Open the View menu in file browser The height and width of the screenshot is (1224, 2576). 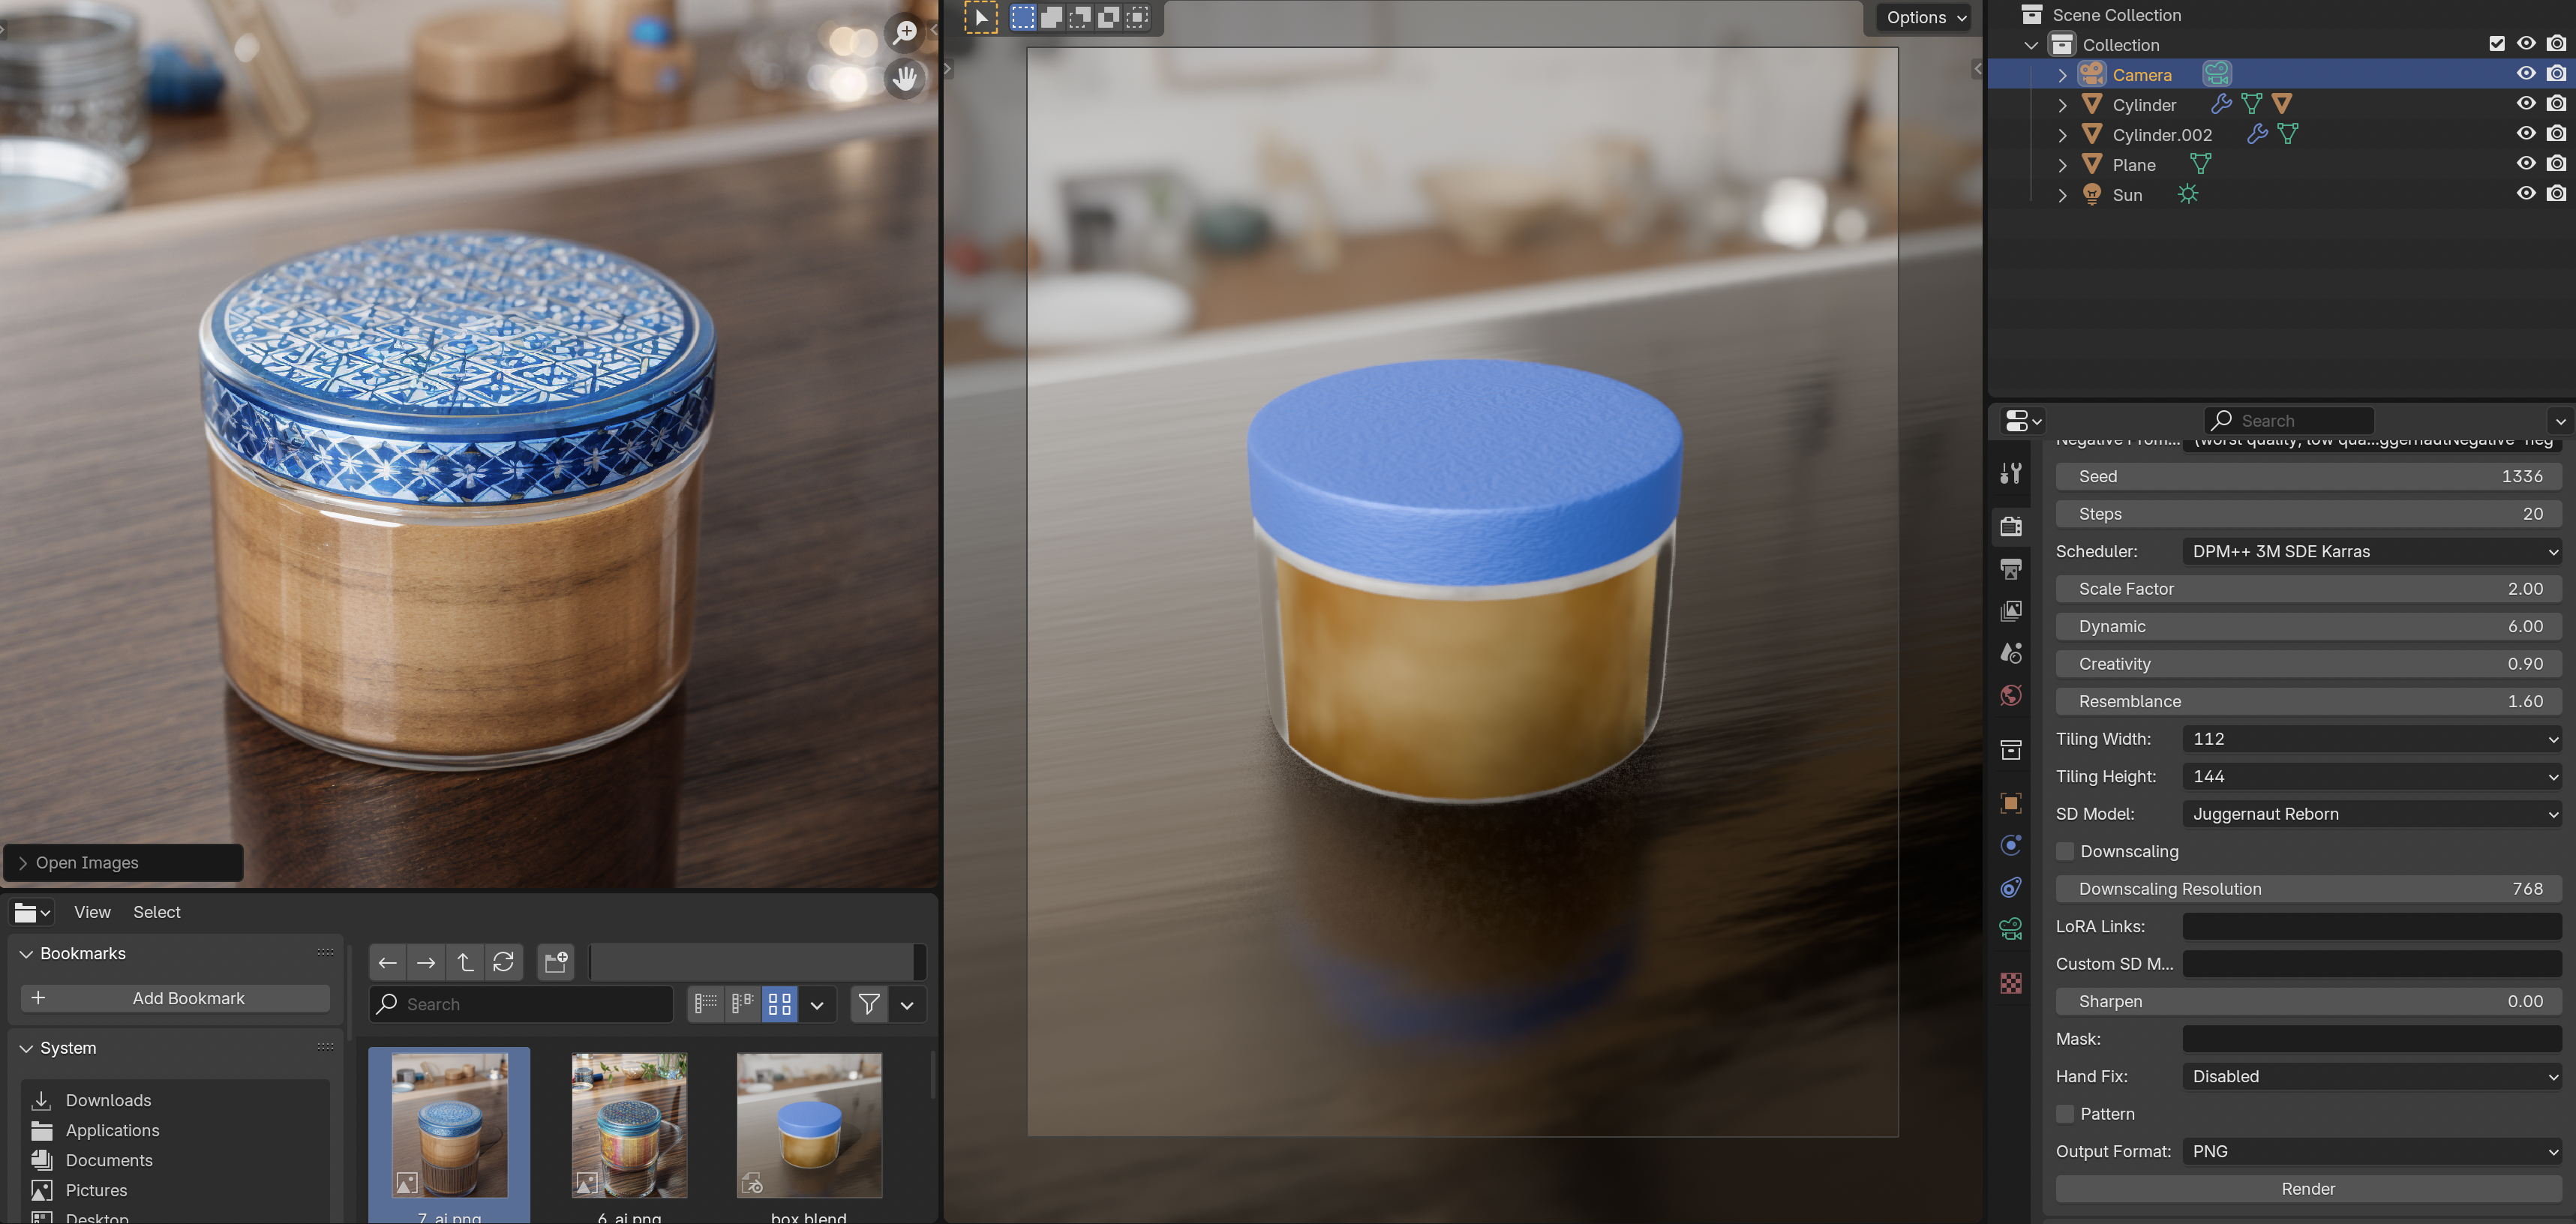pos(92,912)
